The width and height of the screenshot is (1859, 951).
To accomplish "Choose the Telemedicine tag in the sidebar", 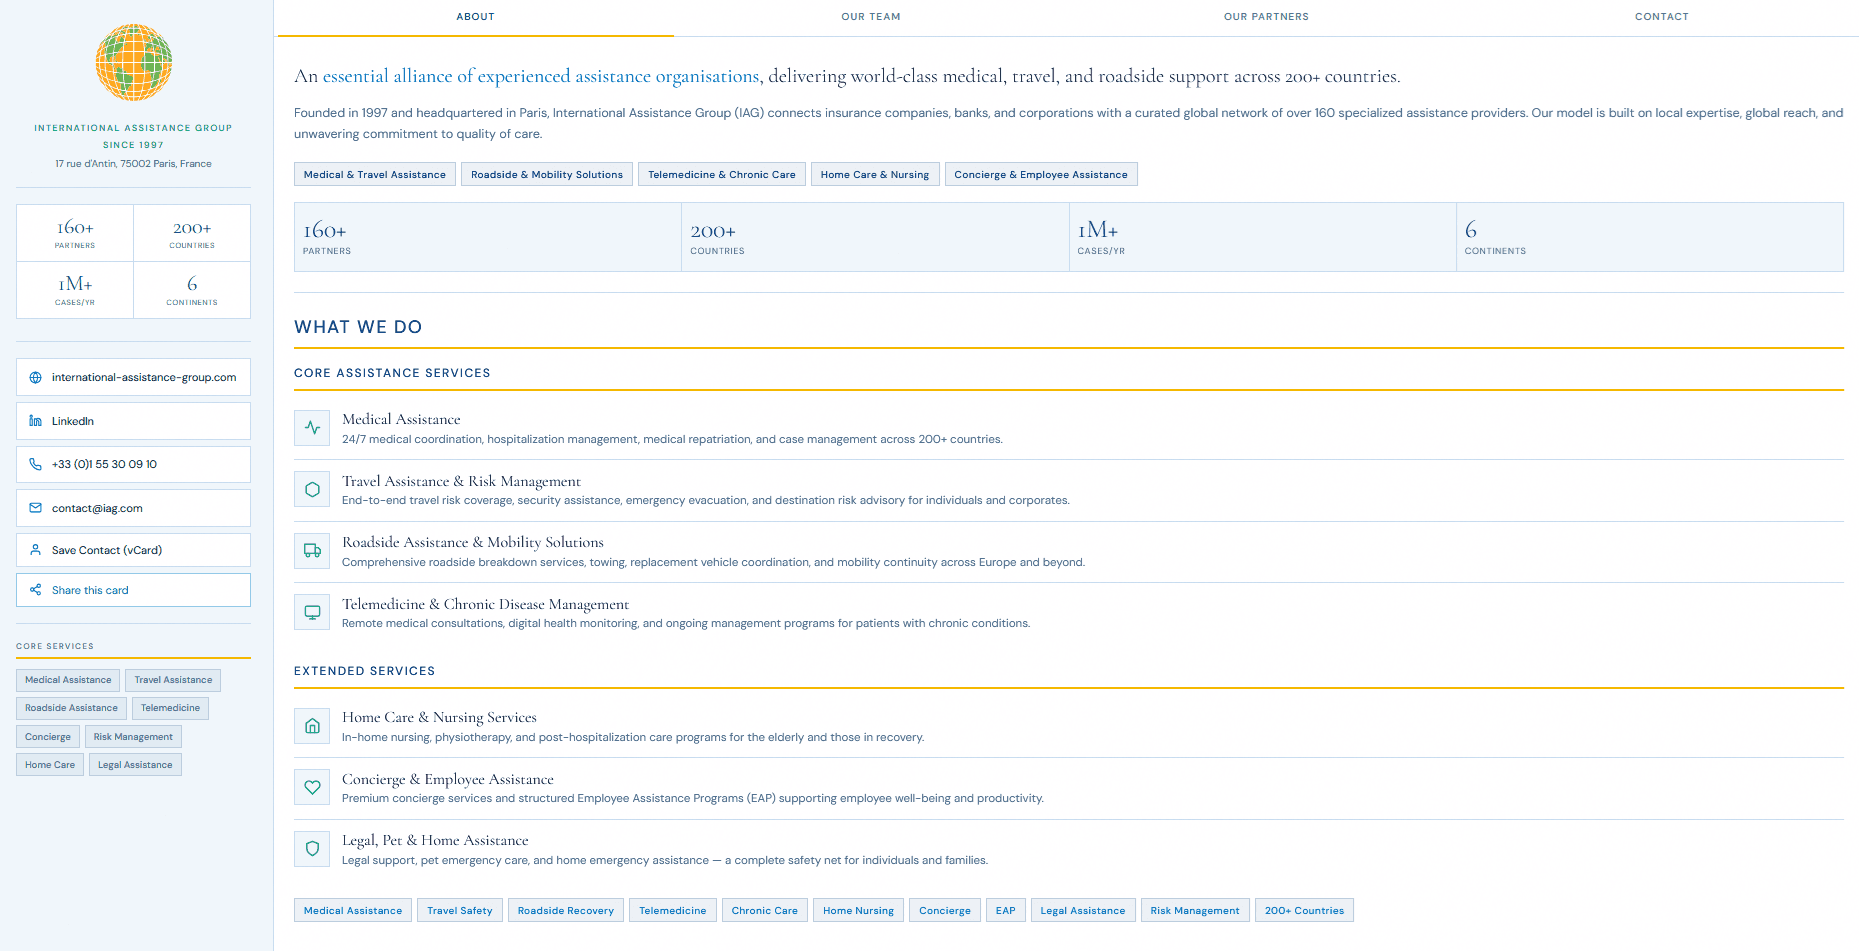I will point(170,708).
